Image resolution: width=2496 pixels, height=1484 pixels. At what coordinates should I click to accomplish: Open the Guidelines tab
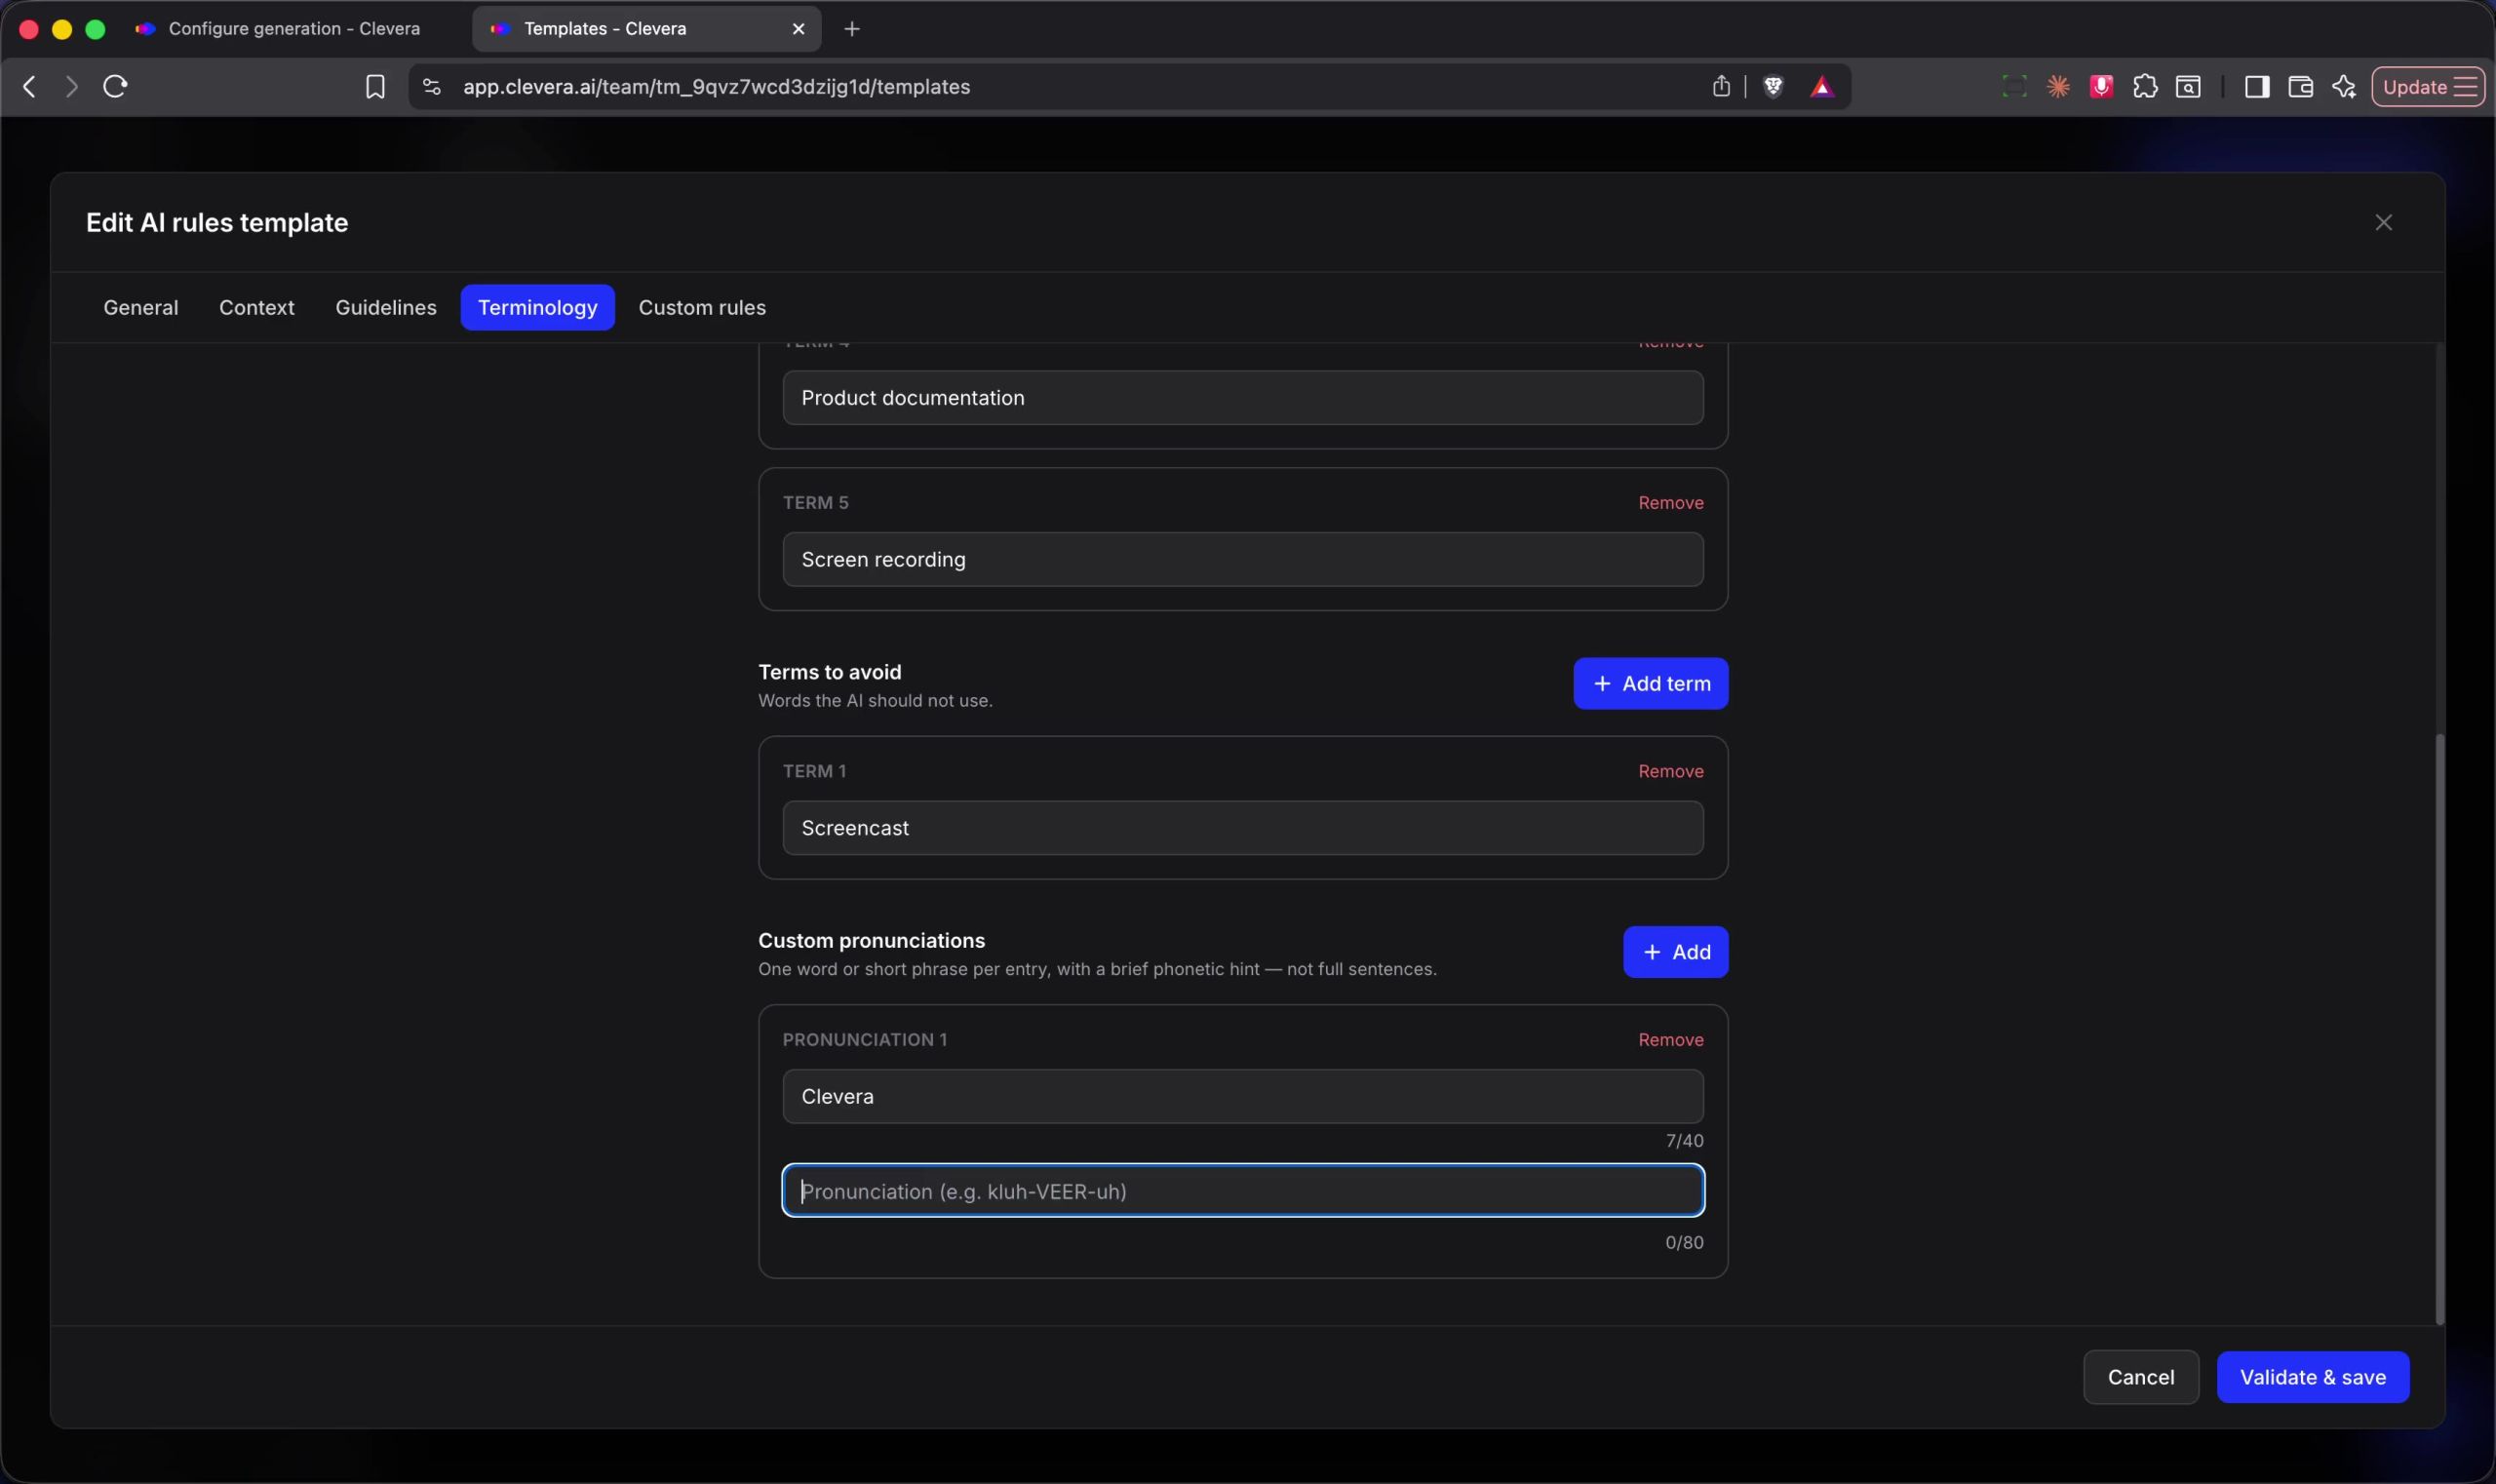pos(386,308)
